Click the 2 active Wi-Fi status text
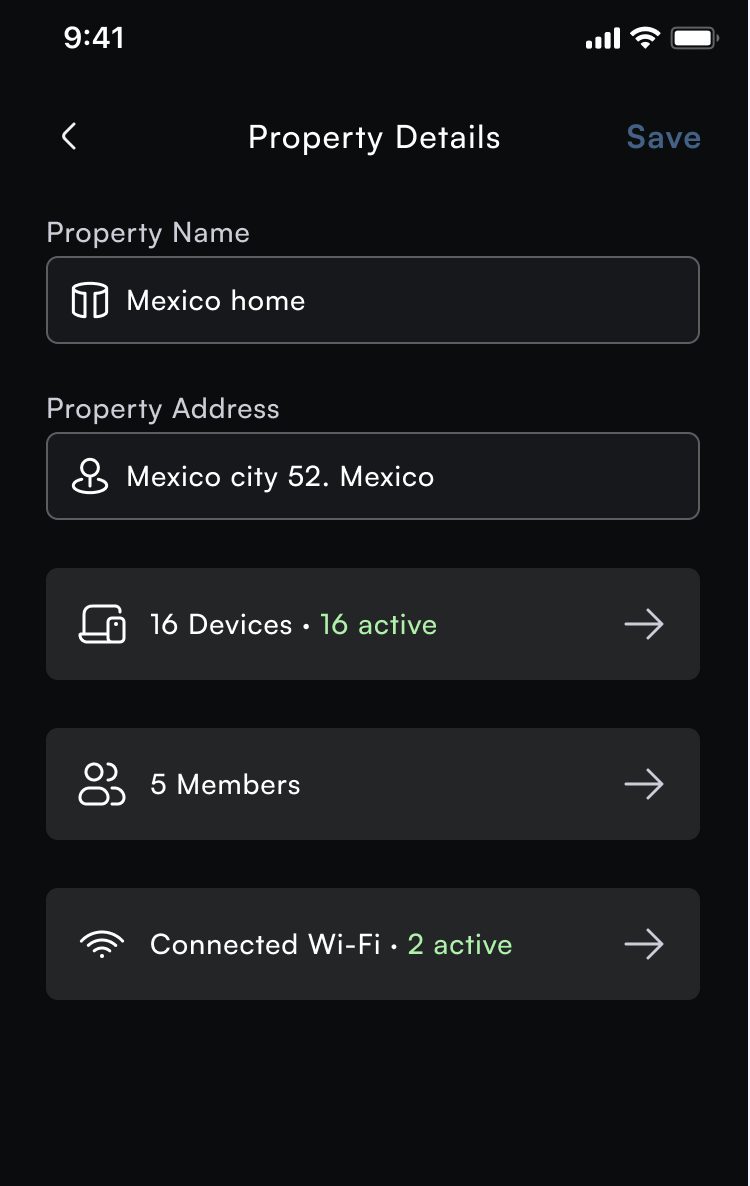The image size is (750, 1186). click(x=460, y=945)
